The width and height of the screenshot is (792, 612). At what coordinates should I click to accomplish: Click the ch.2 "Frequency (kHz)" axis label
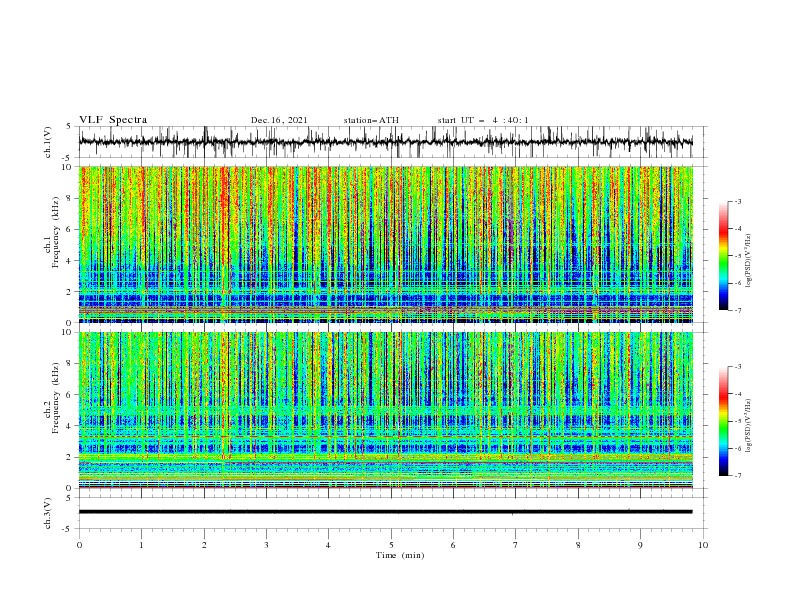pos(56,398)
